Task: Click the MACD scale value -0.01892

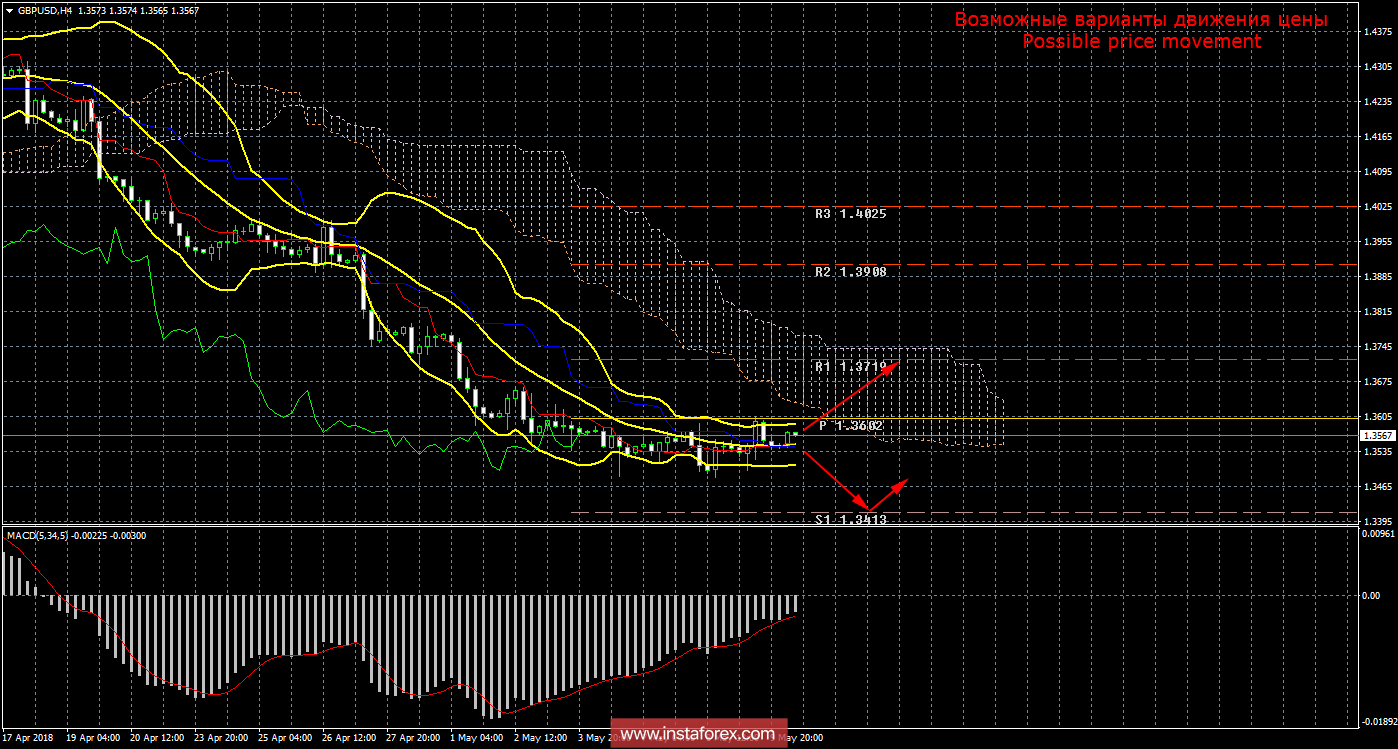Action: point(1378,721)
